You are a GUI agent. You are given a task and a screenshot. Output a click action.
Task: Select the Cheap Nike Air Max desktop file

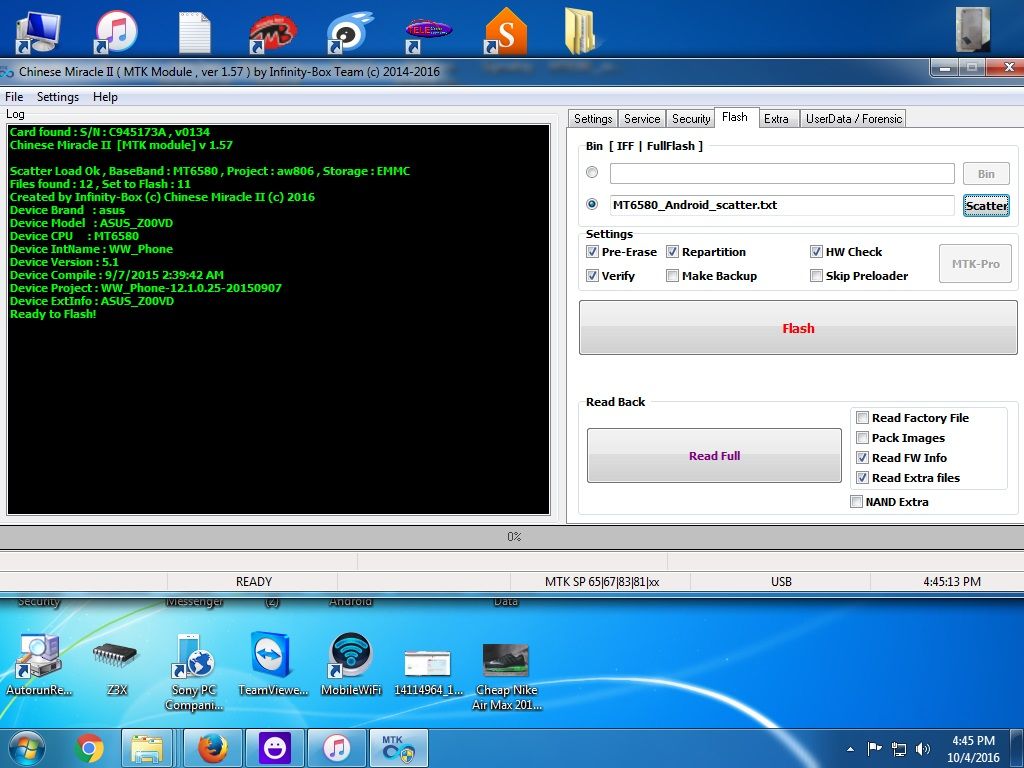point(507,677)
